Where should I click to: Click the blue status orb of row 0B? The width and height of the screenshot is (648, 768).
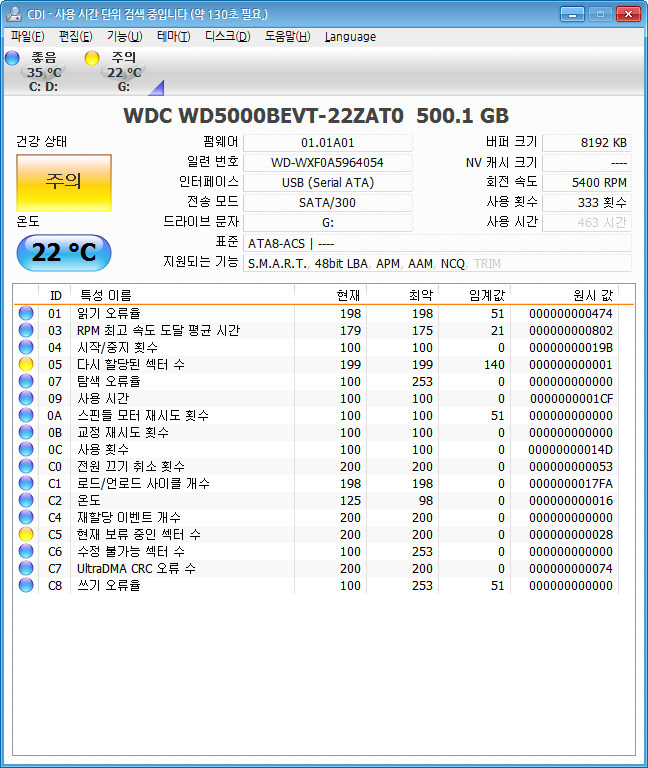click(x=26, y=432)
